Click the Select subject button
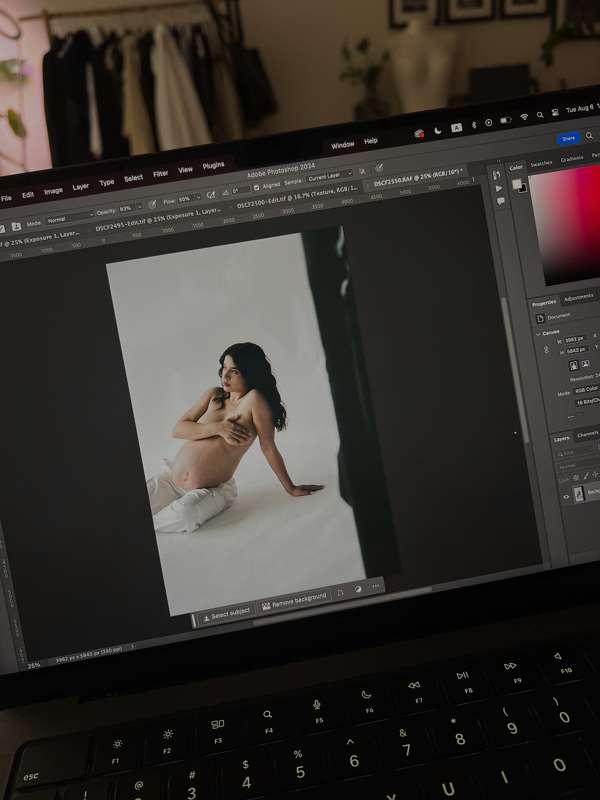The height and width of the screenshot is (800, 600). pyautogui.click(x=226, y=615)
